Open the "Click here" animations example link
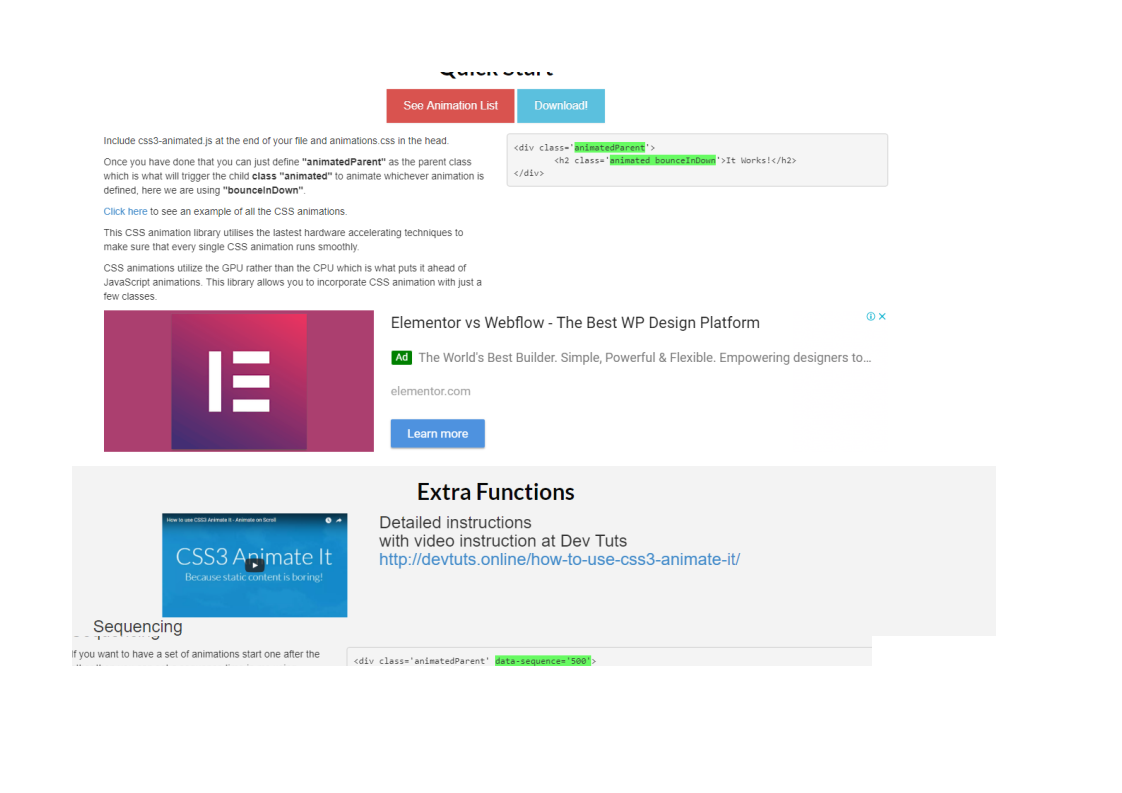The image size is (1122, 793). tap(125, 212)
